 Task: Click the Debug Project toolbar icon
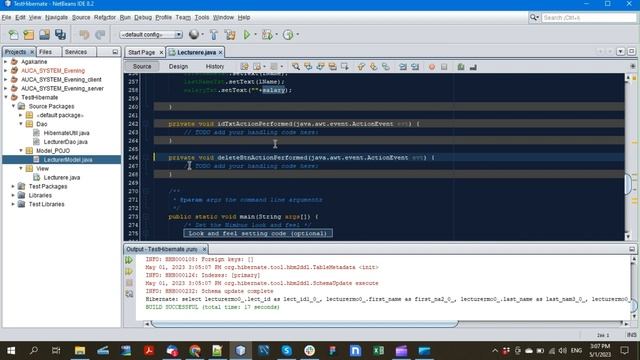pos(267,35)
